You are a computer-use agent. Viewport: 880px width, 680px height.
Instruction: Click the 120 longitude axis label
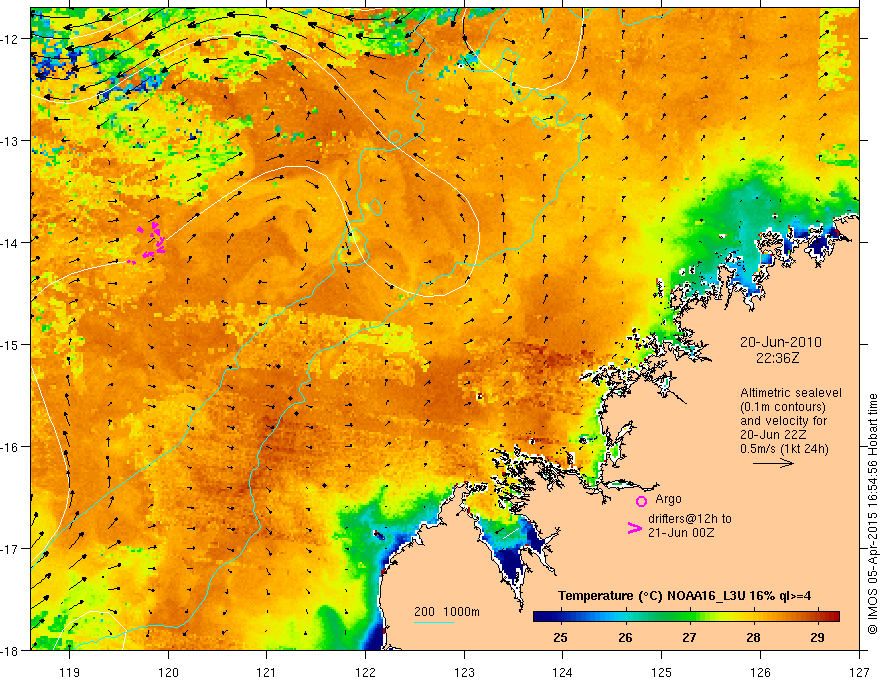click(168, 672)
